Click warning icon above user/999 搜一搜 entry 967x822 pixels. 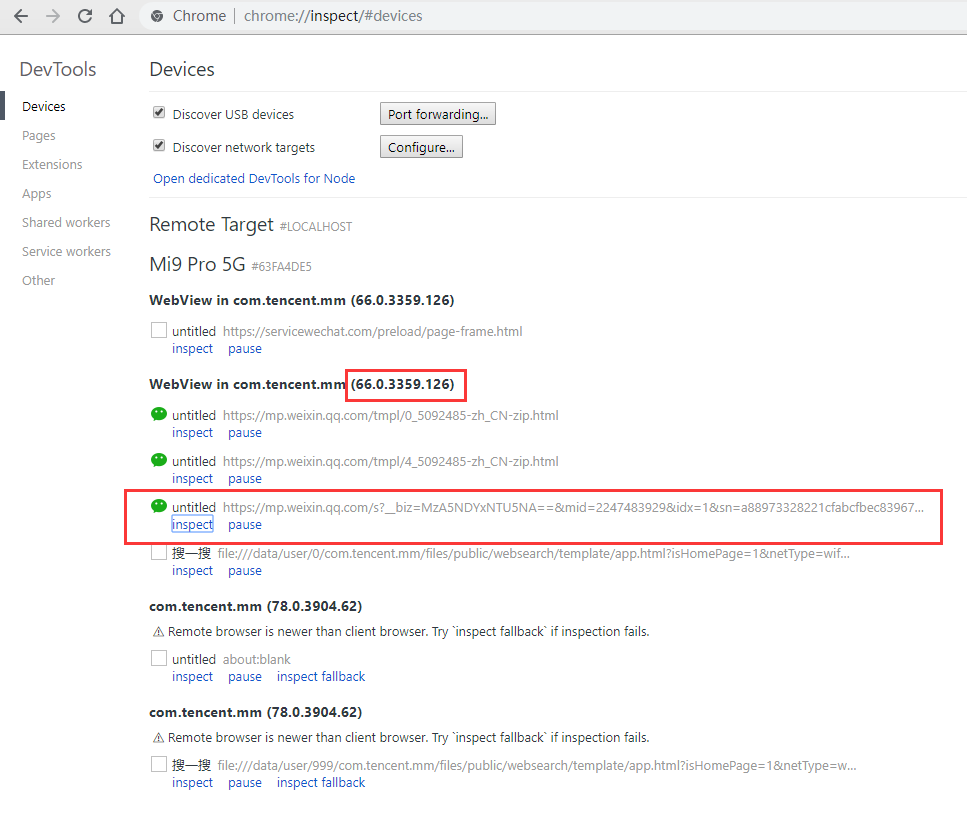click(158, 738)
